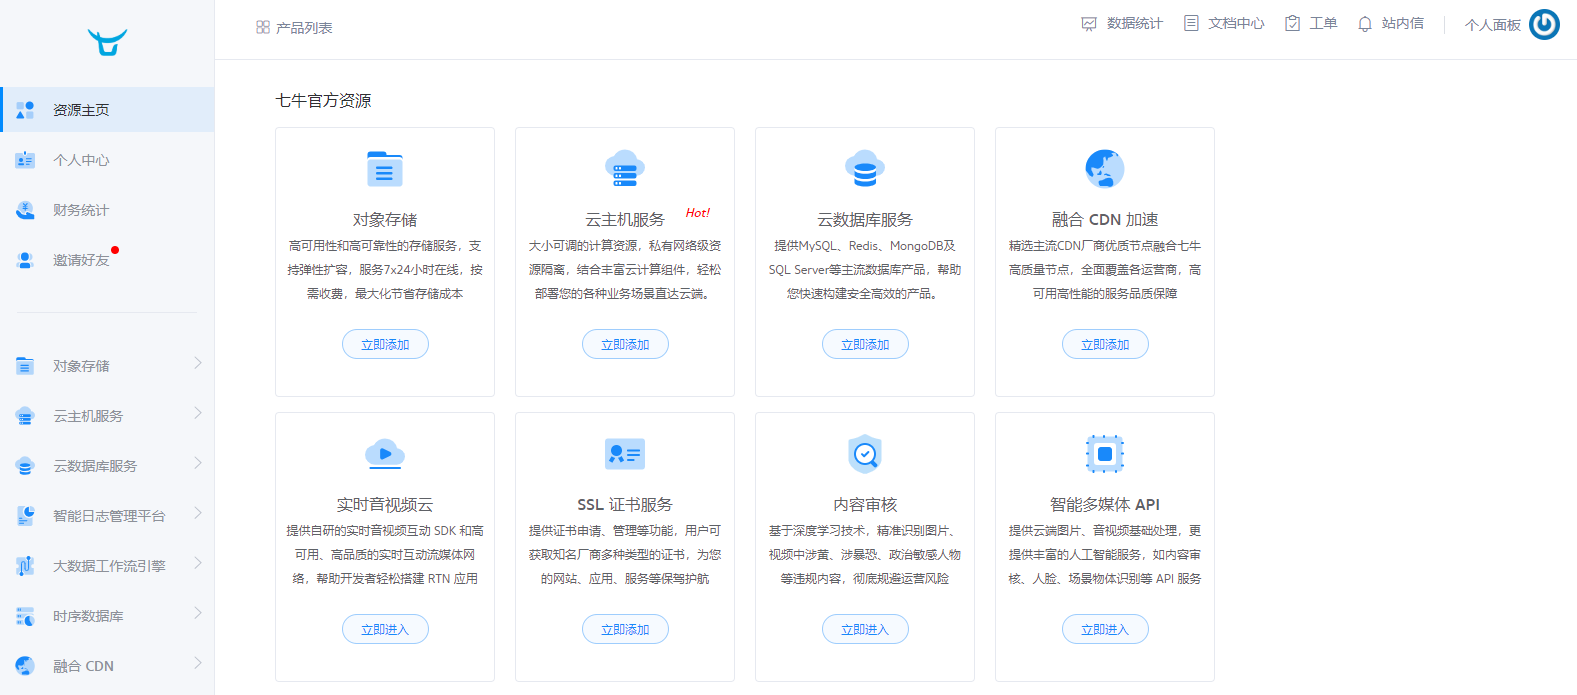This screenshot has height=695, width=1577.
Task: Click the 云数据库服务 card database icon
Action: [x=865, y=169]
